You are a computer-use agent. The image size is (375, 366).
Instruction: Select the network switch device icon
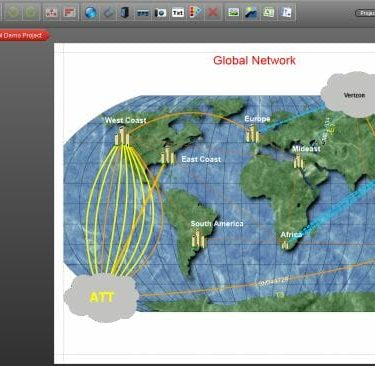click(x=143, y=13)
